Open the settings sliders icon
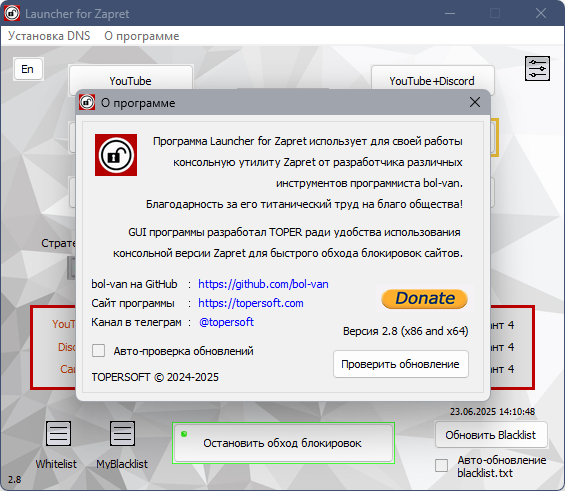565x491 pixels. (x=537, y=68)
